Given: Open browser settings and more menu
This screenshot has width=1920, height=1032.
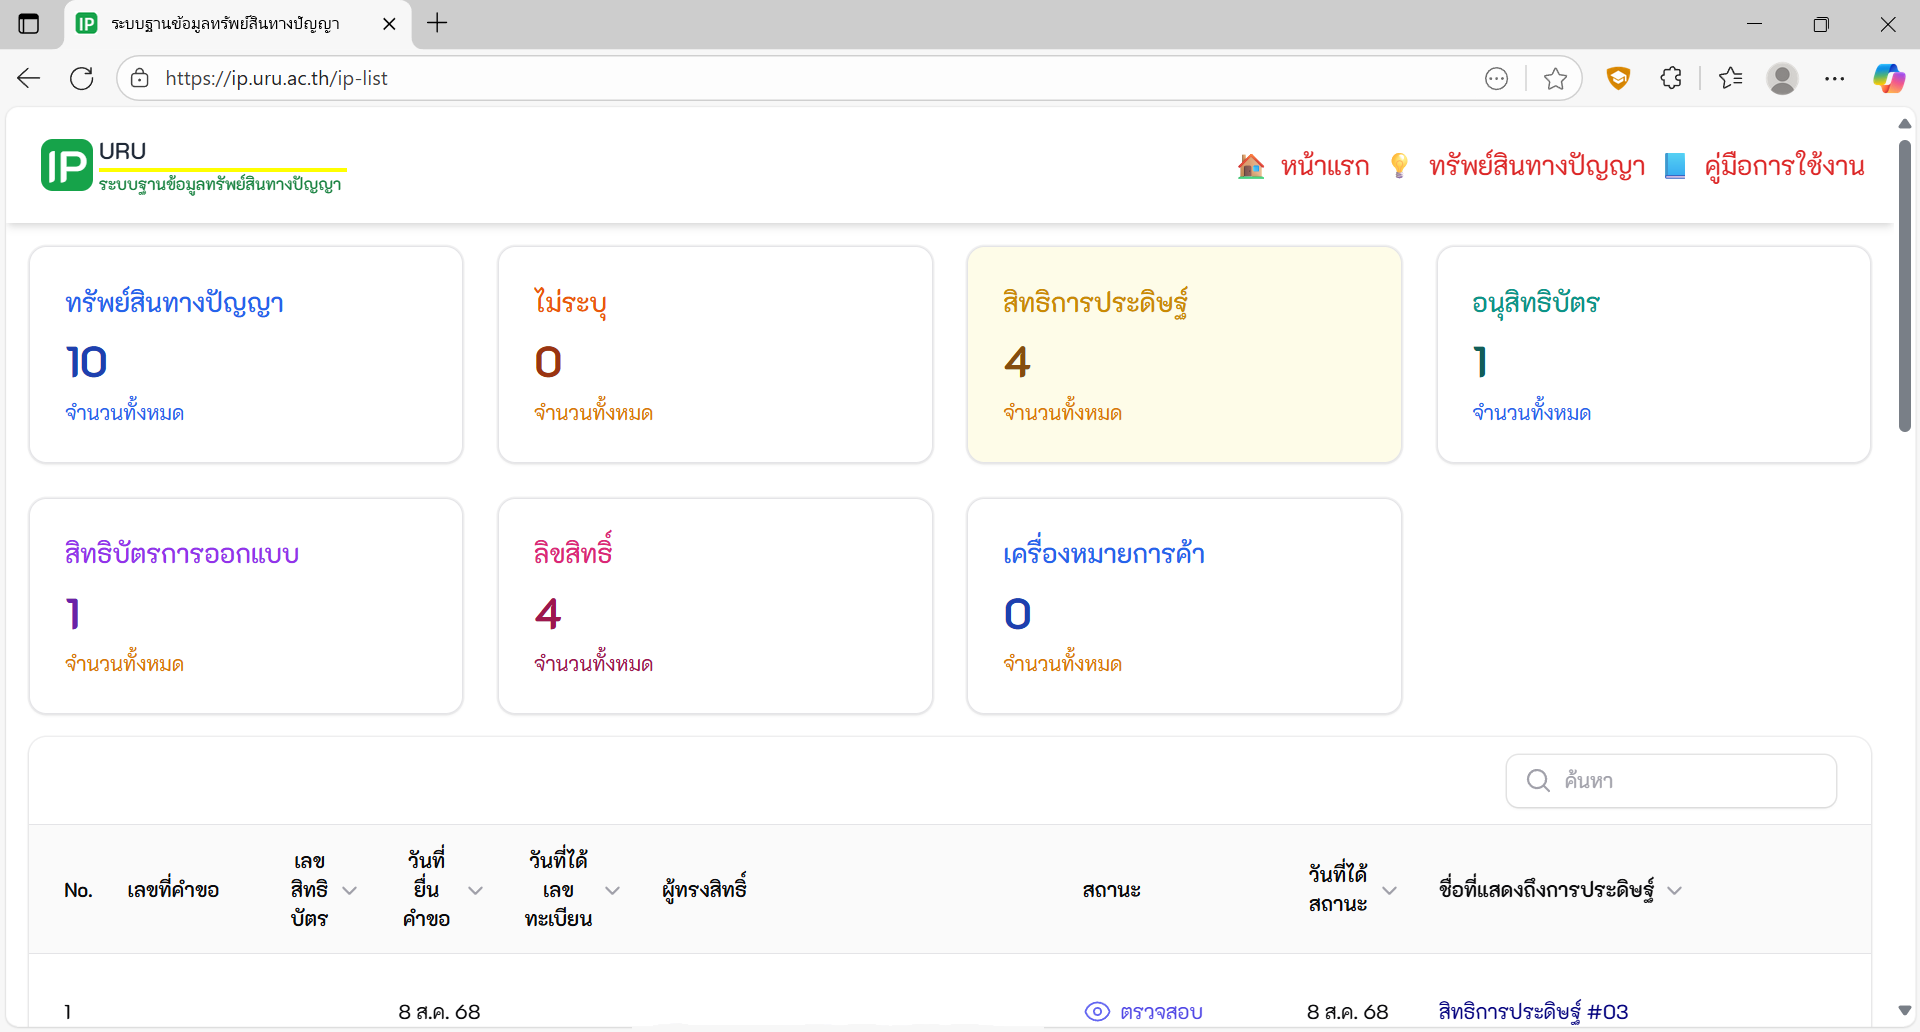Looking at the screenshot, I should [x=1834, y=78].
